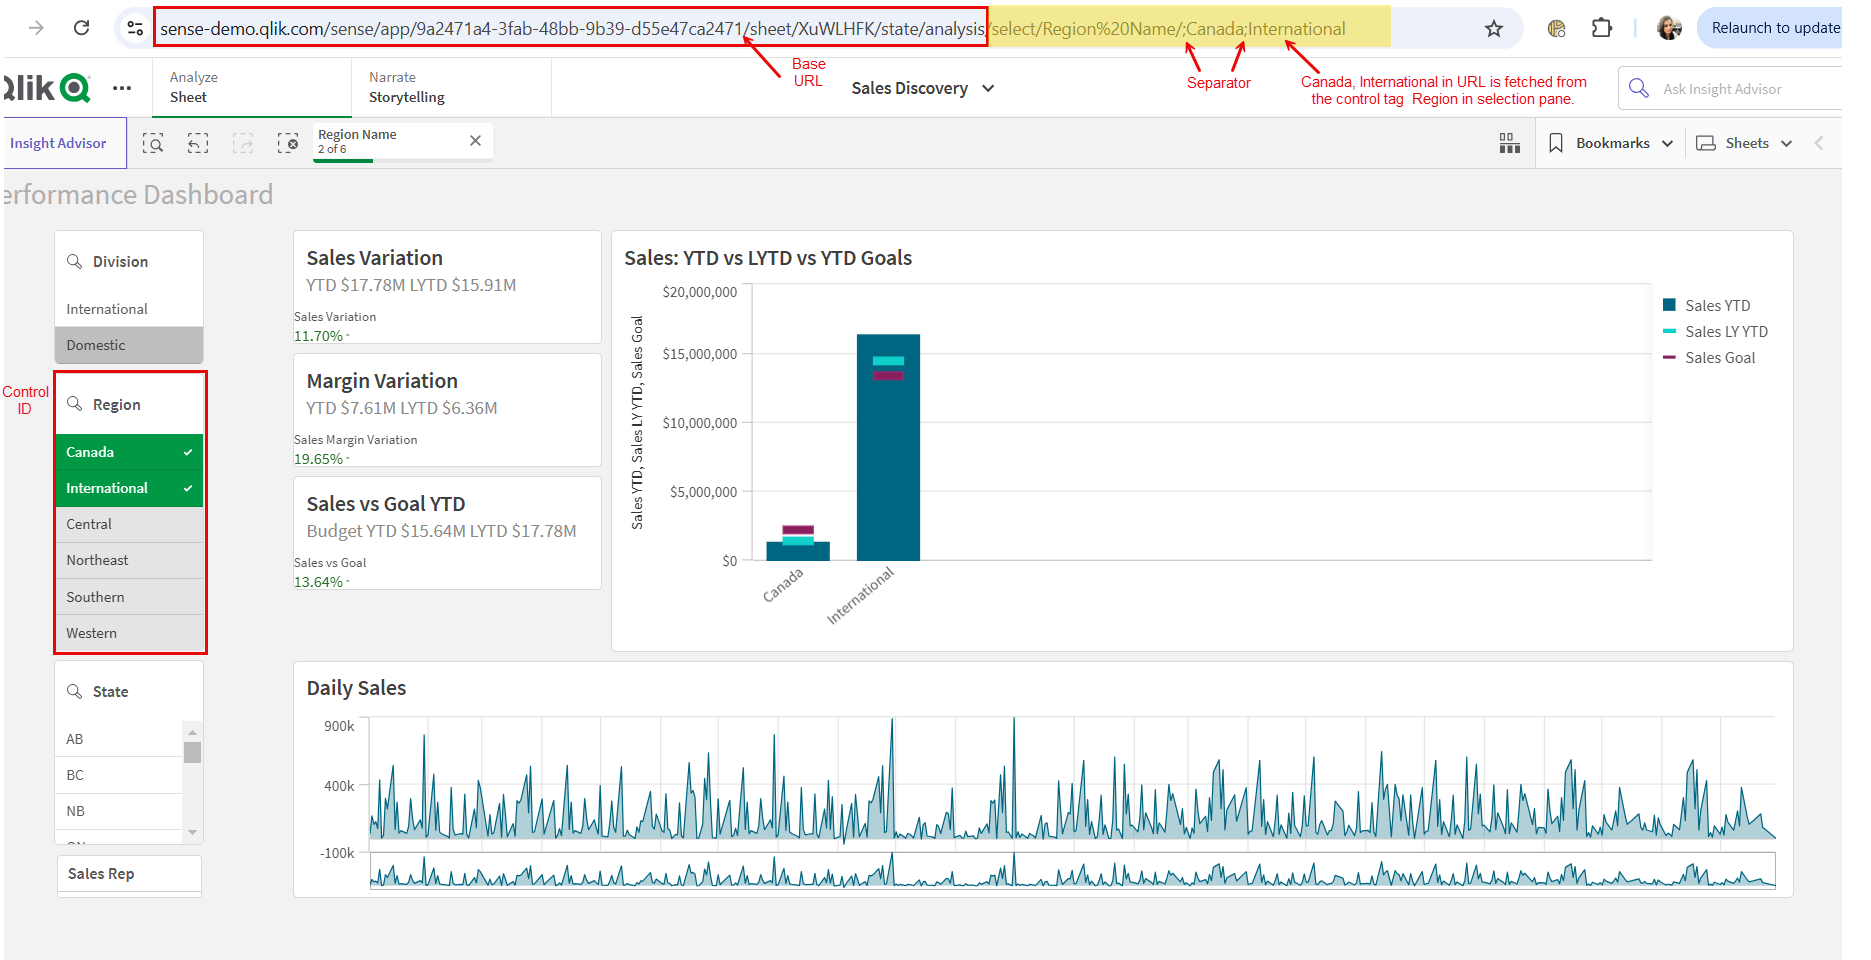Open site information icon in address bar
The image size is (1871, 960).
135,28
